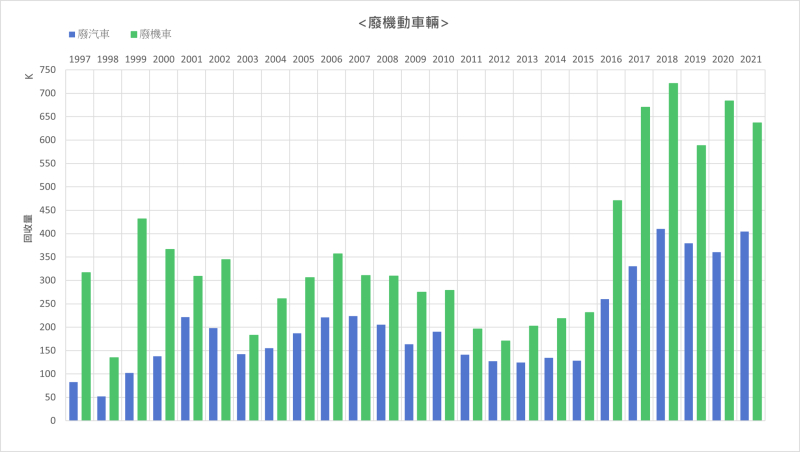Select the 2015 year label
This screenshot has width=800, height=452.
(x=583, y=59)
